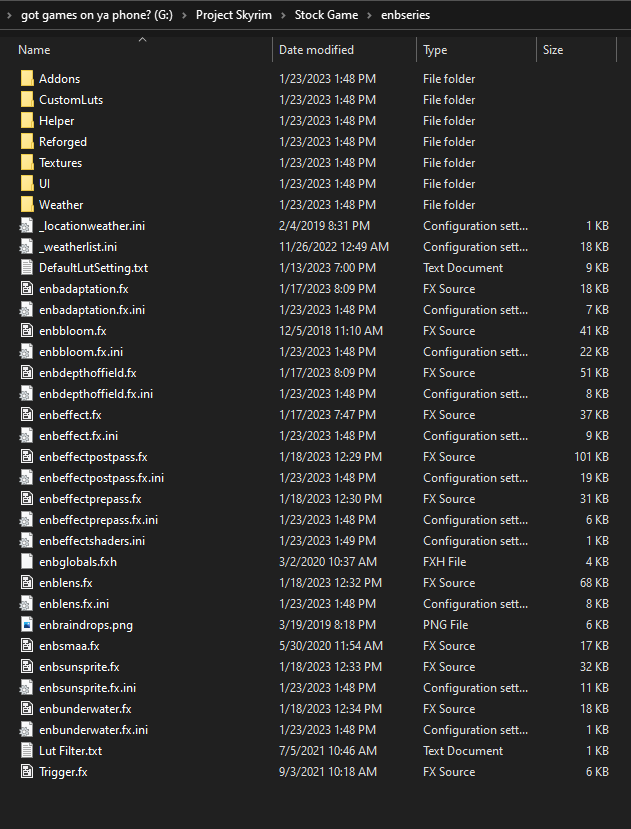Viewport: 631px width, 829px height.
Task: Click the Helper folder icon
Action: click(27, 121)
